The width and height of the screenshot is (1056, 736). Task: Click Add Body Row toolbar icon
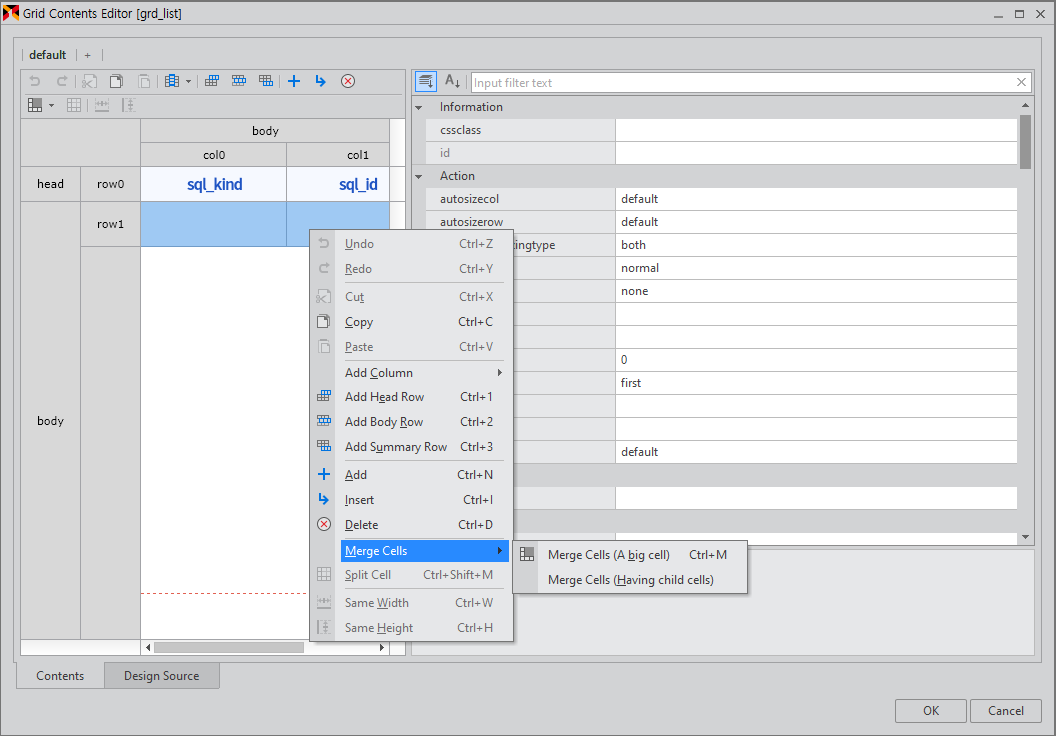pos(239,81)
